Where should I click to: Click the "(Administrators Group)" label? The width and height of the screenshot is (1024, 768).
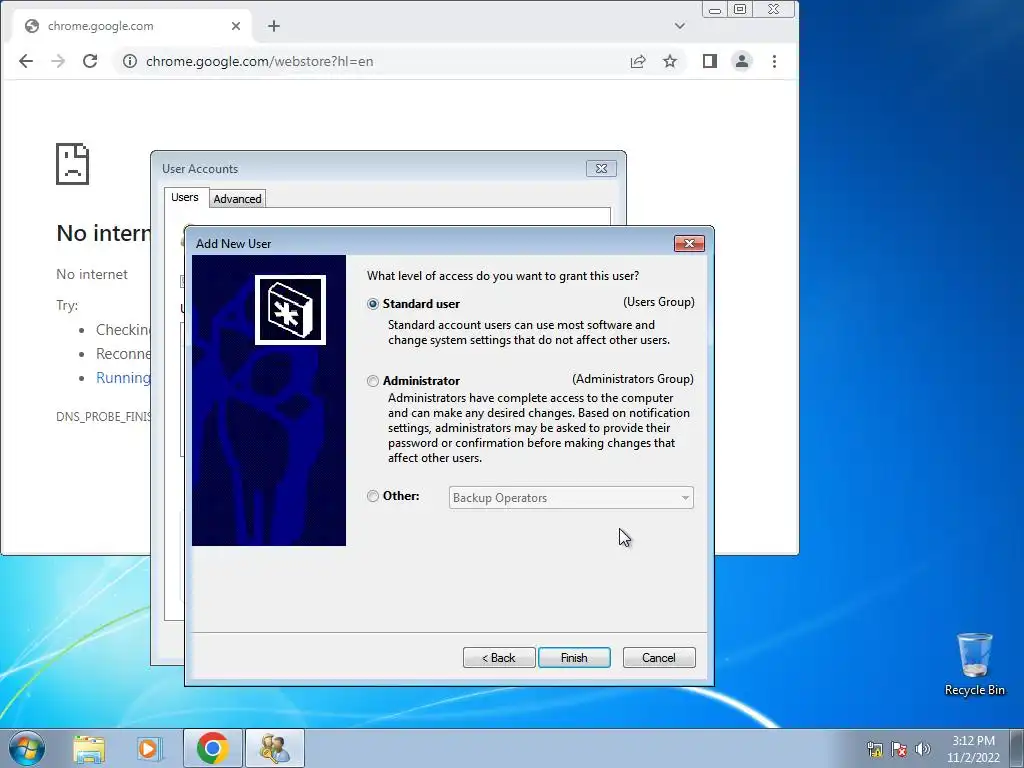633,379
